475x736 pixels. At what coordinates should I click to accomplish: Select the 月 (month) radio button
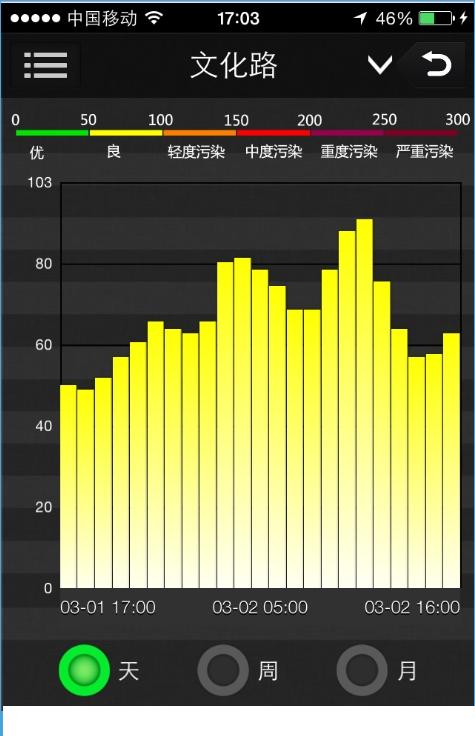point(362,670)
